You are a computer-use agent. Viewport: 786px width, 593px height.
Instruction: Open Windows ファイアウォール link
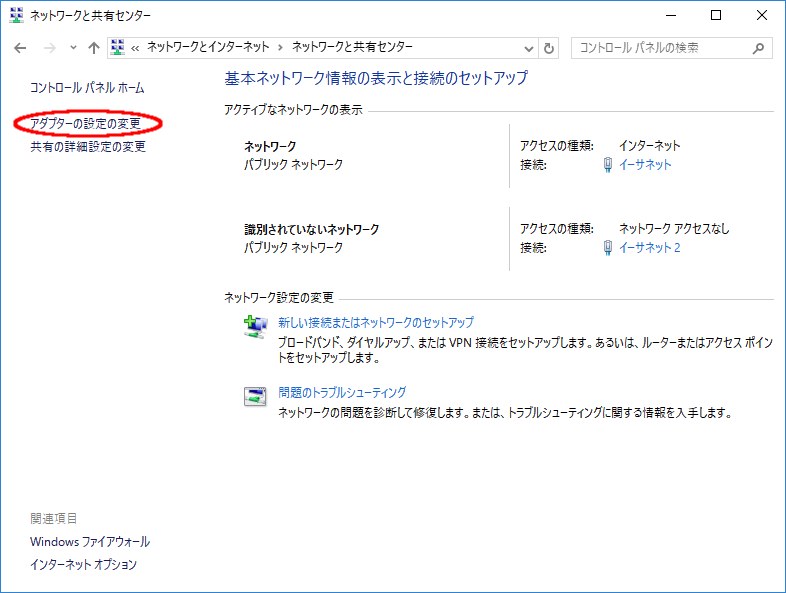(x=90, y=542)
